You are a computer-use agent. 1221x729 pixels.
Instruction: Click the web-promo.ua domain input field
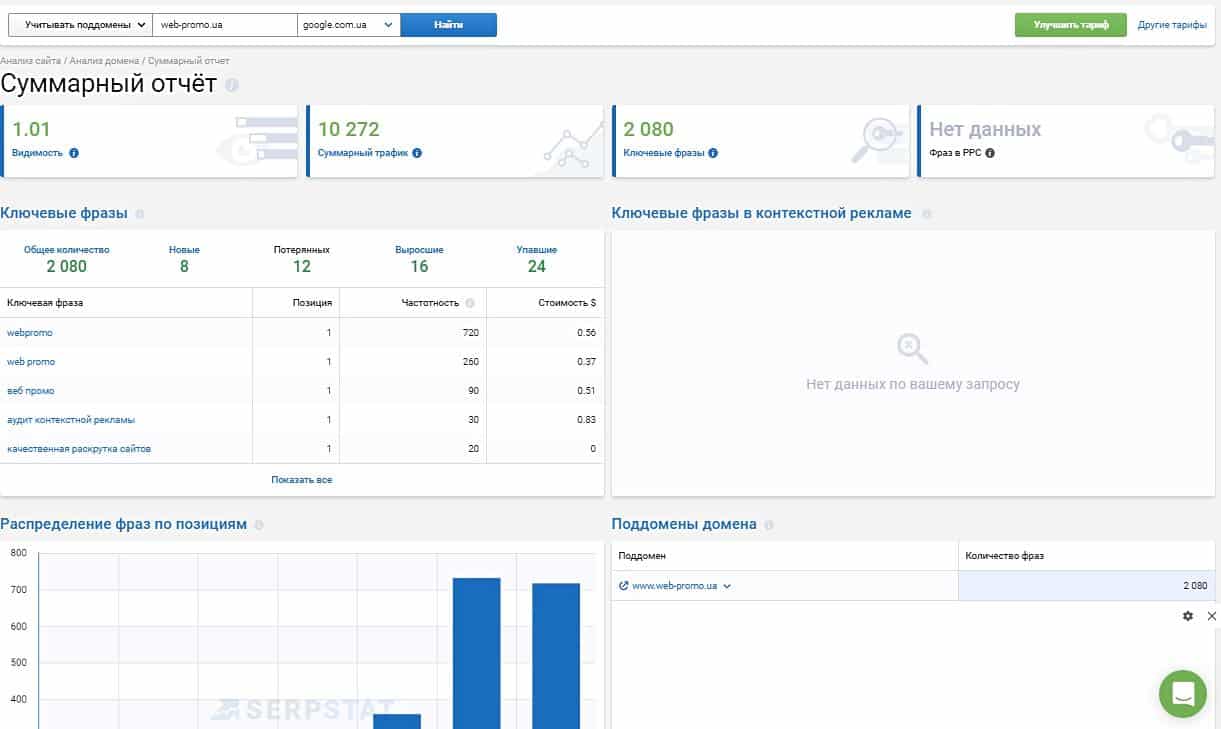pyautogui.click(x=225, y=25)
